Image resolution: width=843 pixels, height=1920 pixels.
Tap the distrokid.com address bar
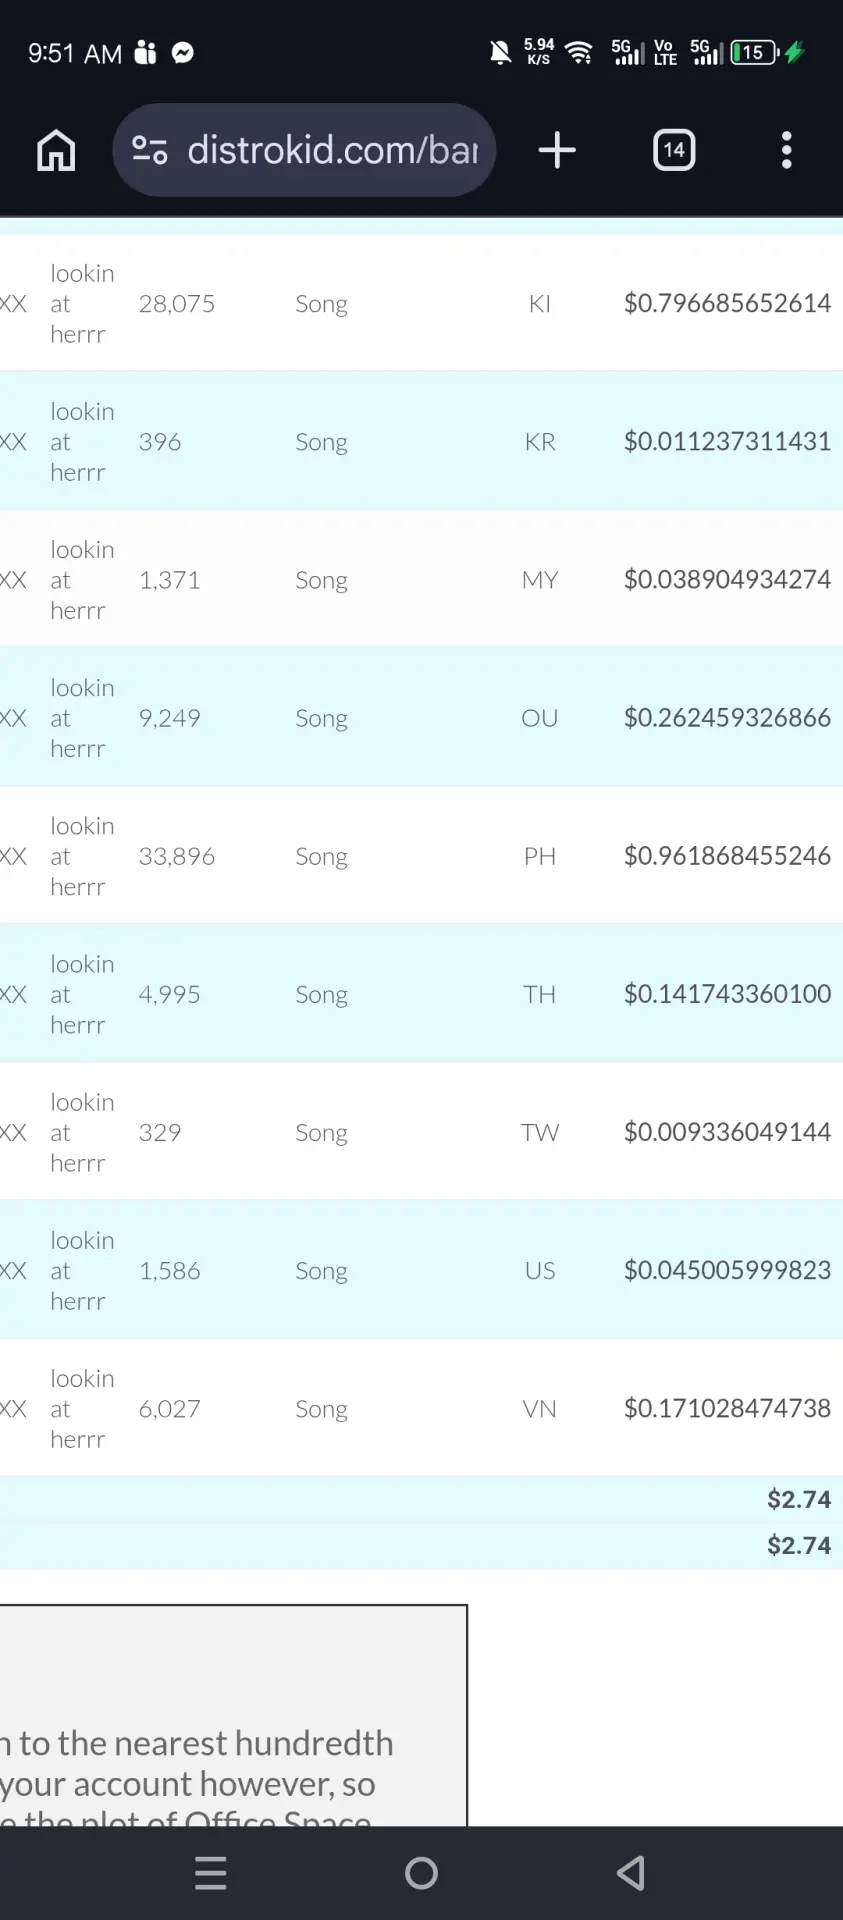304,150
